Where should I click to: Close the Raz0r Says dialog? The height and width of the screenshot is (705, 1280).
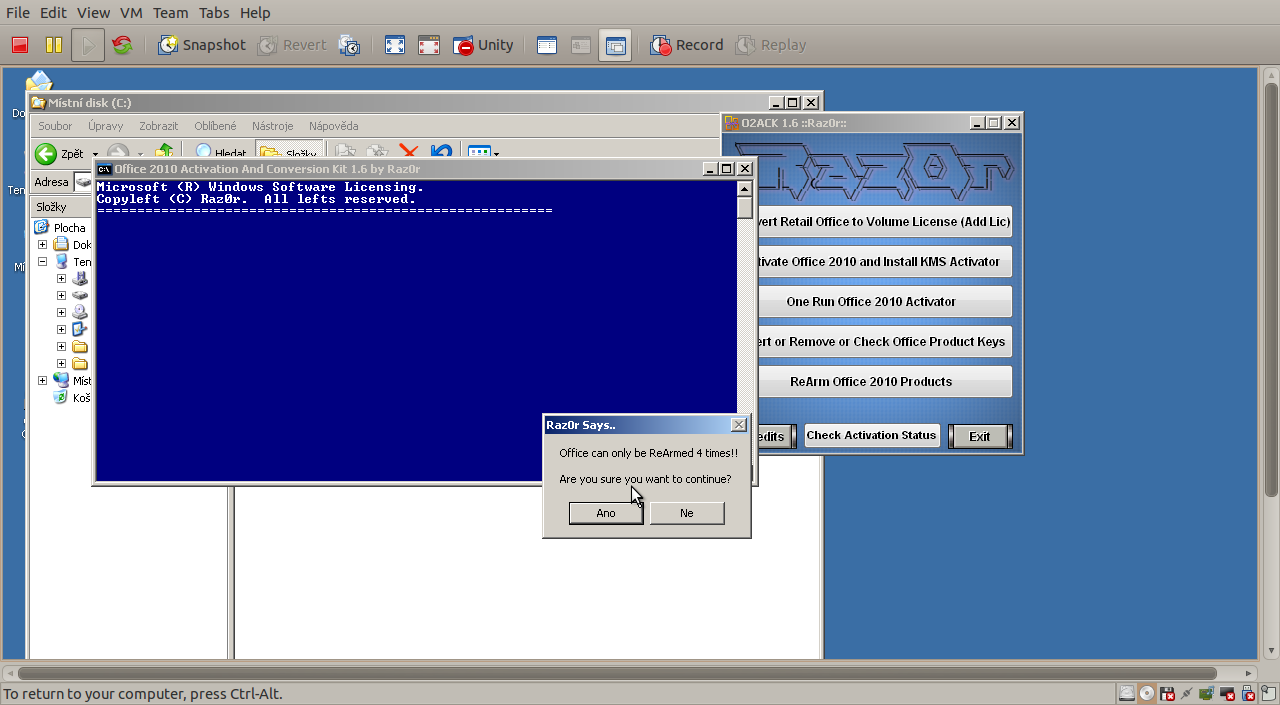coord(739,425)
